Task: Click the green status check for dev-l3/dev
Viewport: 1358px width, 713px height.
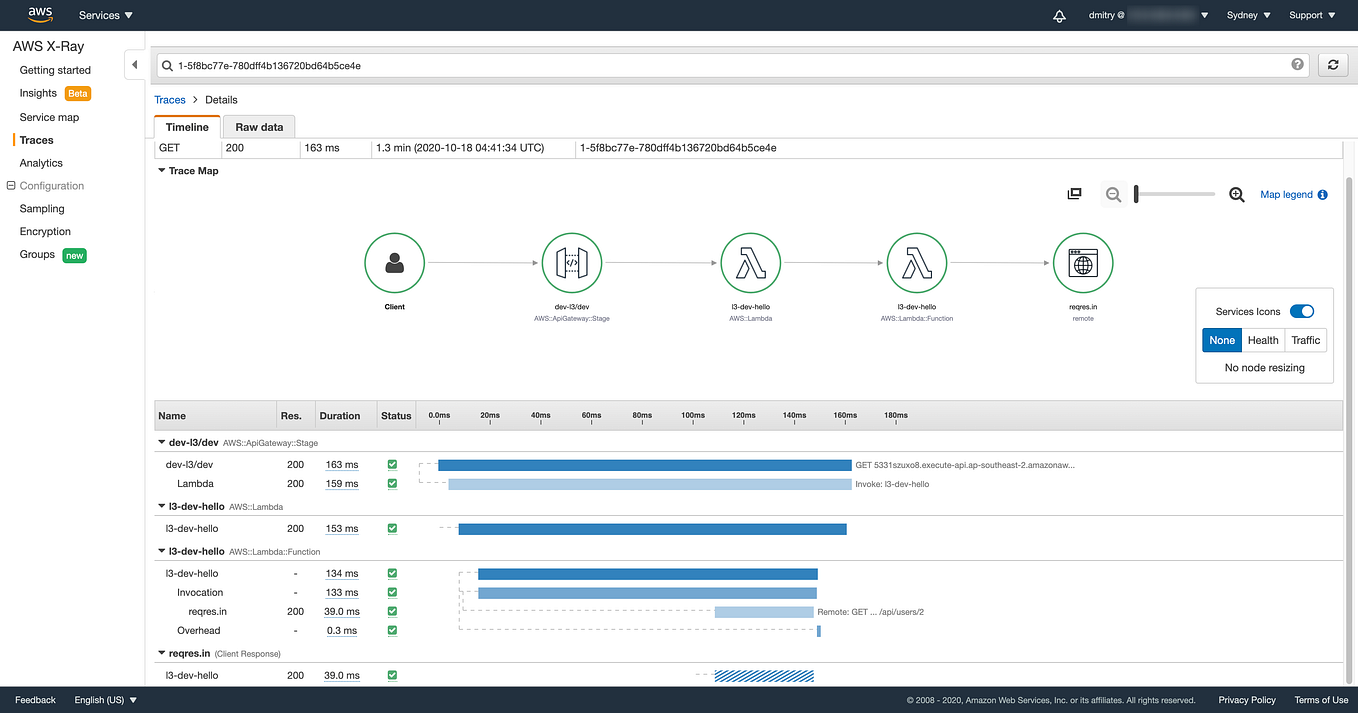Action: click(391, 464)
